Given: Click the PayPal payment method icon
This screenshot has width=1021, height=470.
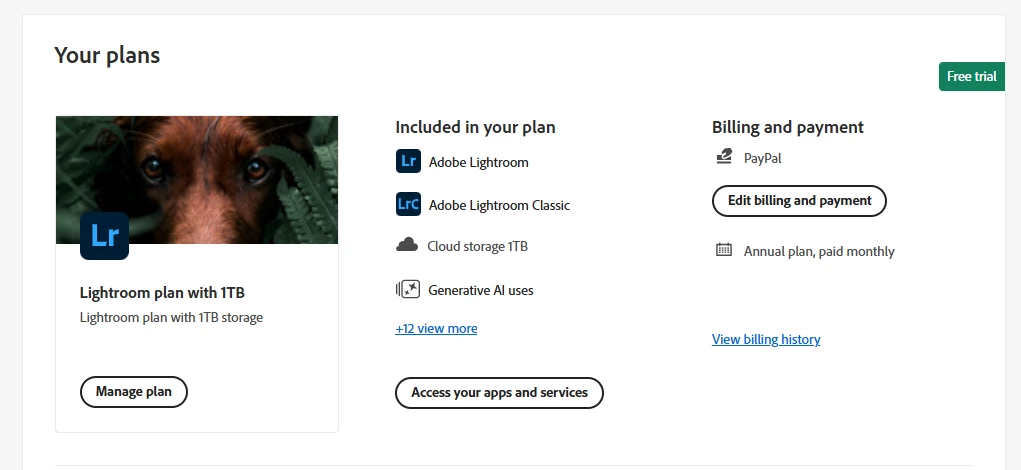Looking at the screenshot, I should pyautogui.click(x=724, y=157).
